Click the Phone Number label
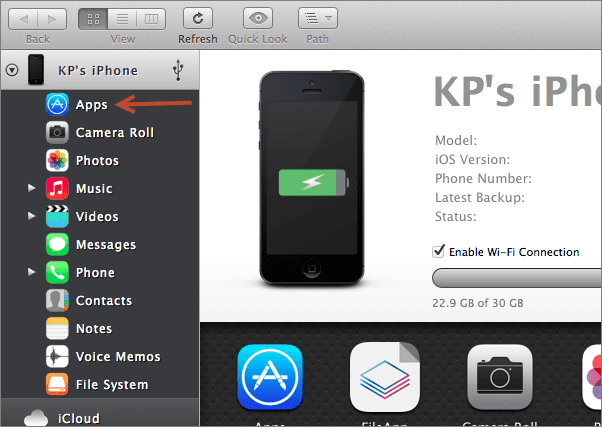The image size is (602, 427). pyautogui.click(x=483, y=178)
